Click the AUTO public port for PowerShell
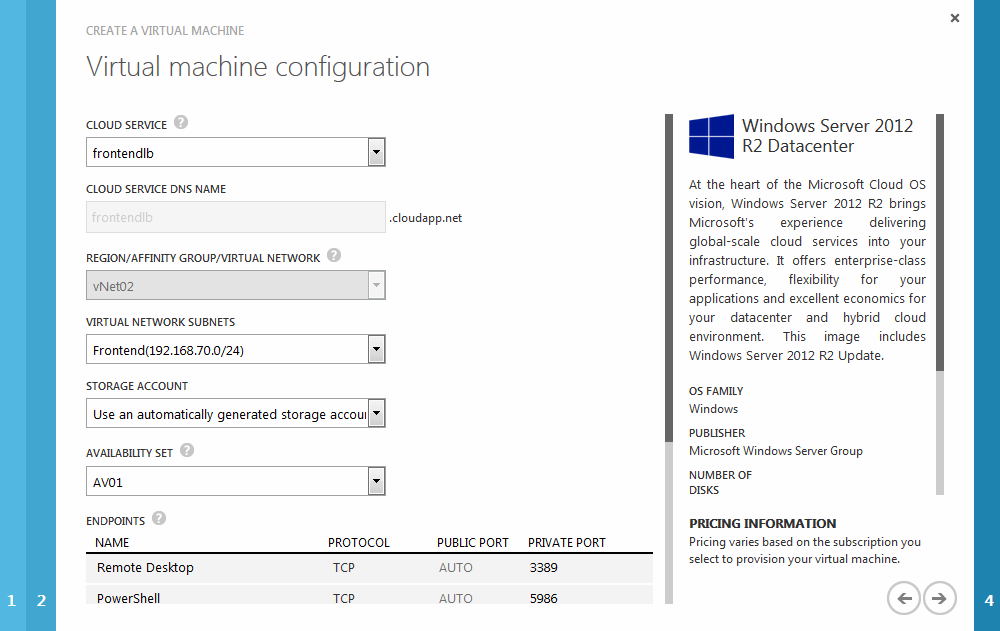 (455, 598)
